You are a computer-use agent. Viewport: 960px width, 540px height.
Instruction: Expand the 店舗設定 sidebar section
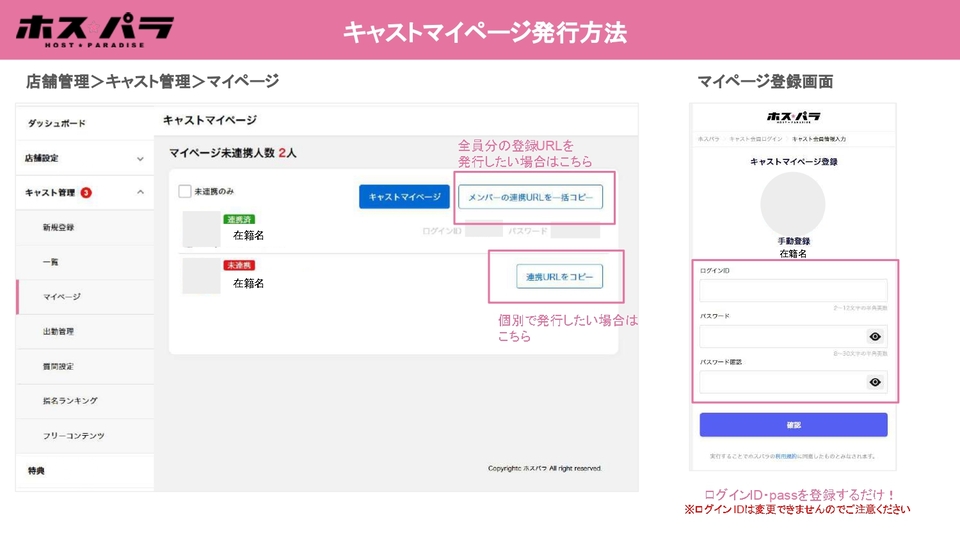(x=139, y=158)
